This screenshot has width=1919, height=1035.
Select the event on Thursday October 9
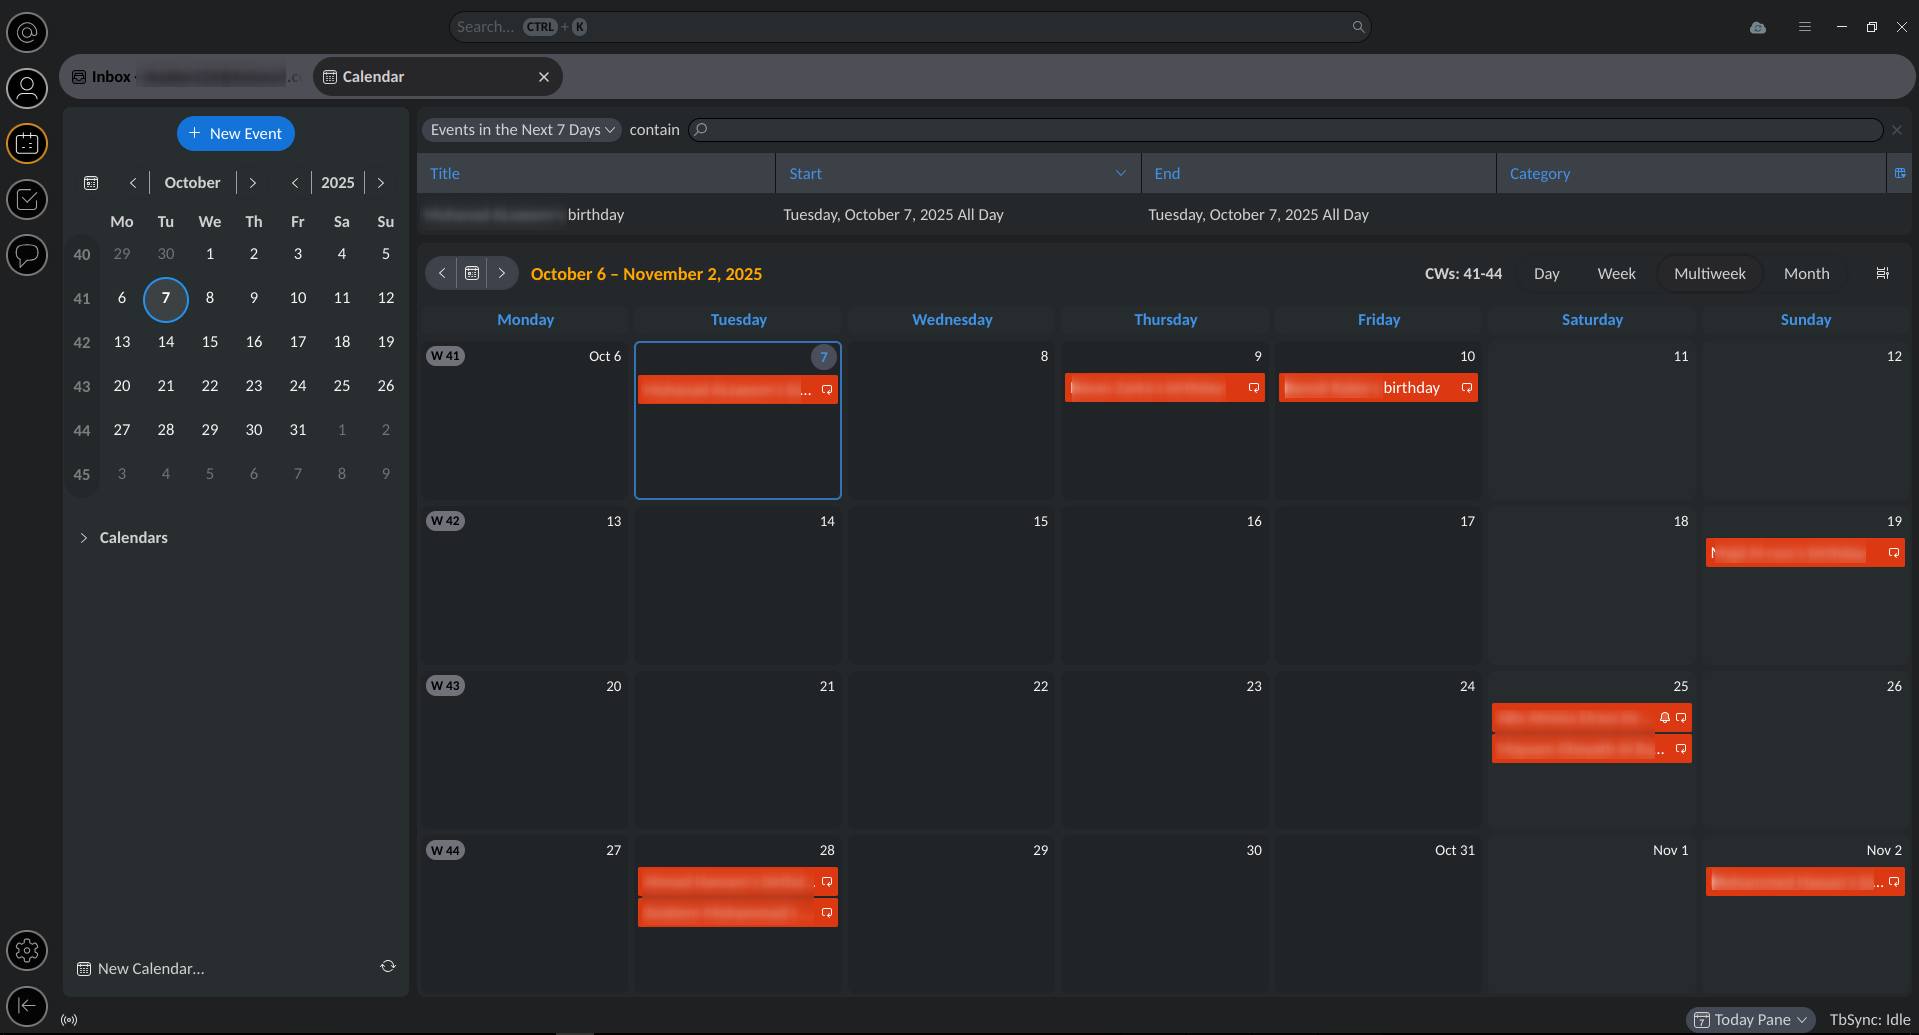(1165, 388)
